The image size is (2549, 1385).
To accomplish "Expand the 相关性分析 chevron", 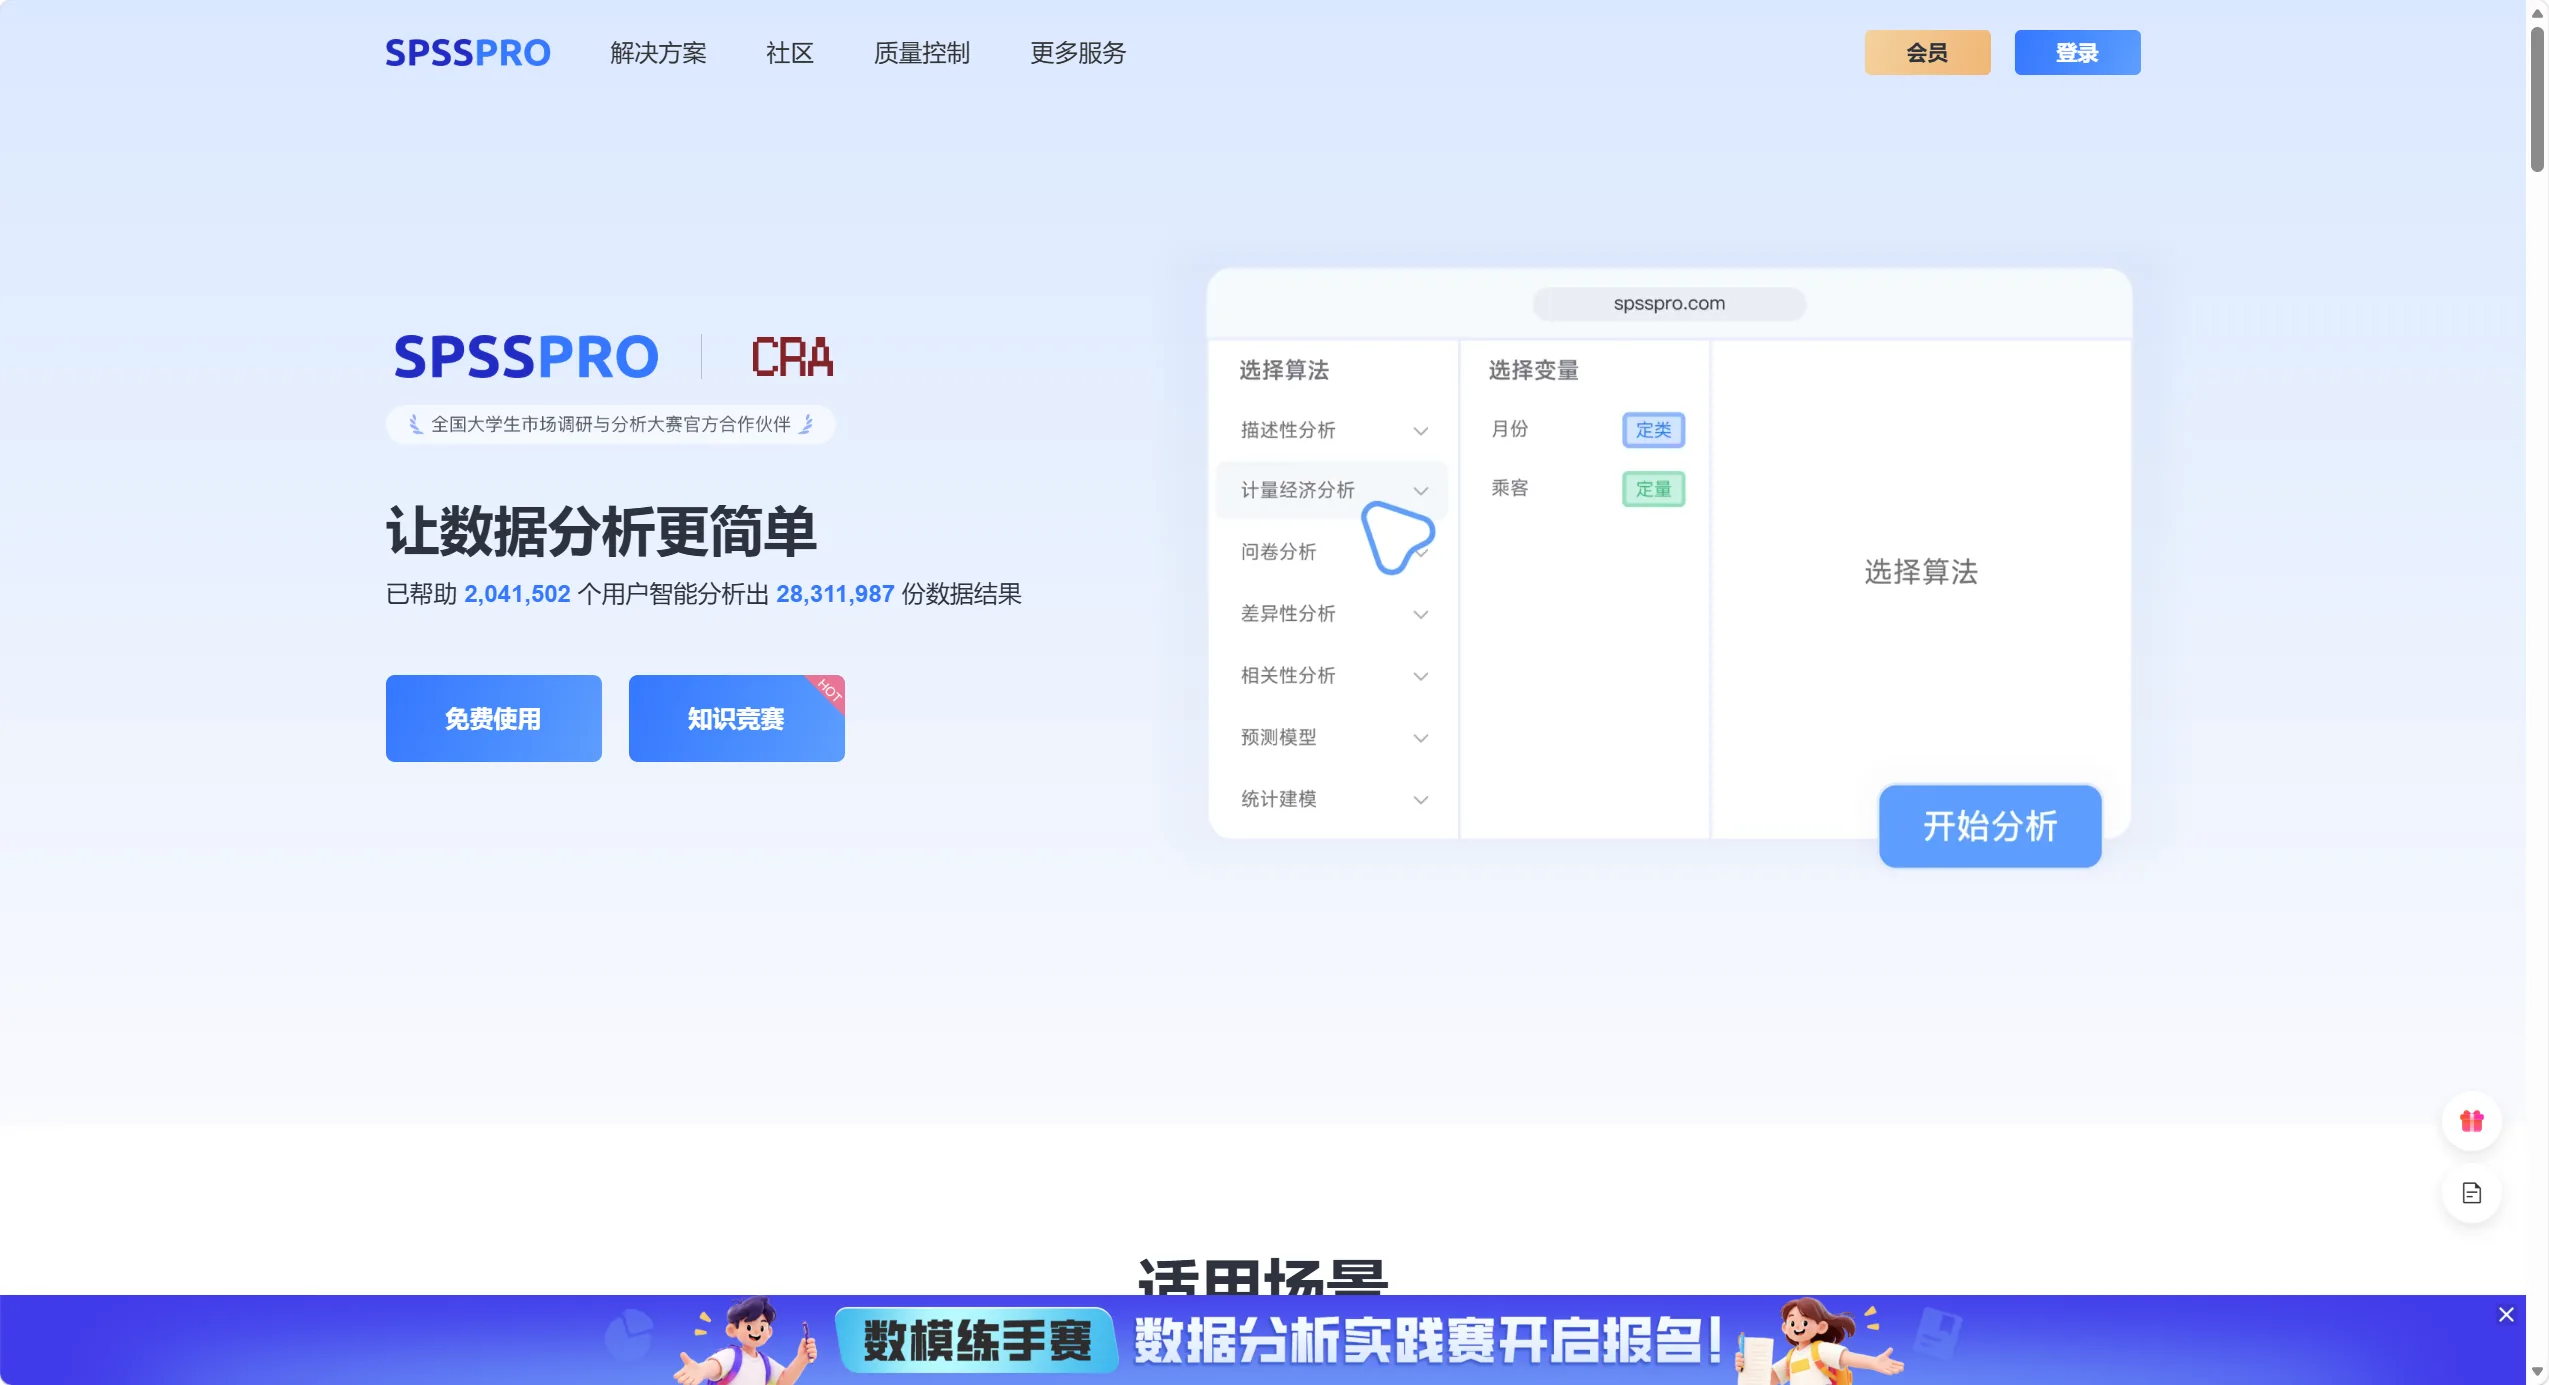I will (1420, 677).
